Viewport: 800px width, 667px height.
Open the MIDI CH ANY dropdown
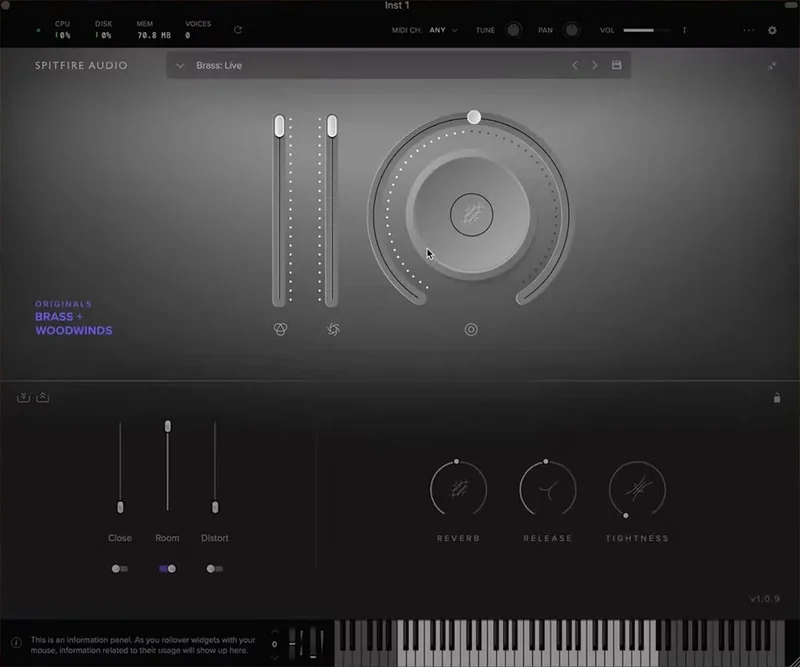[x=443, y=30]
